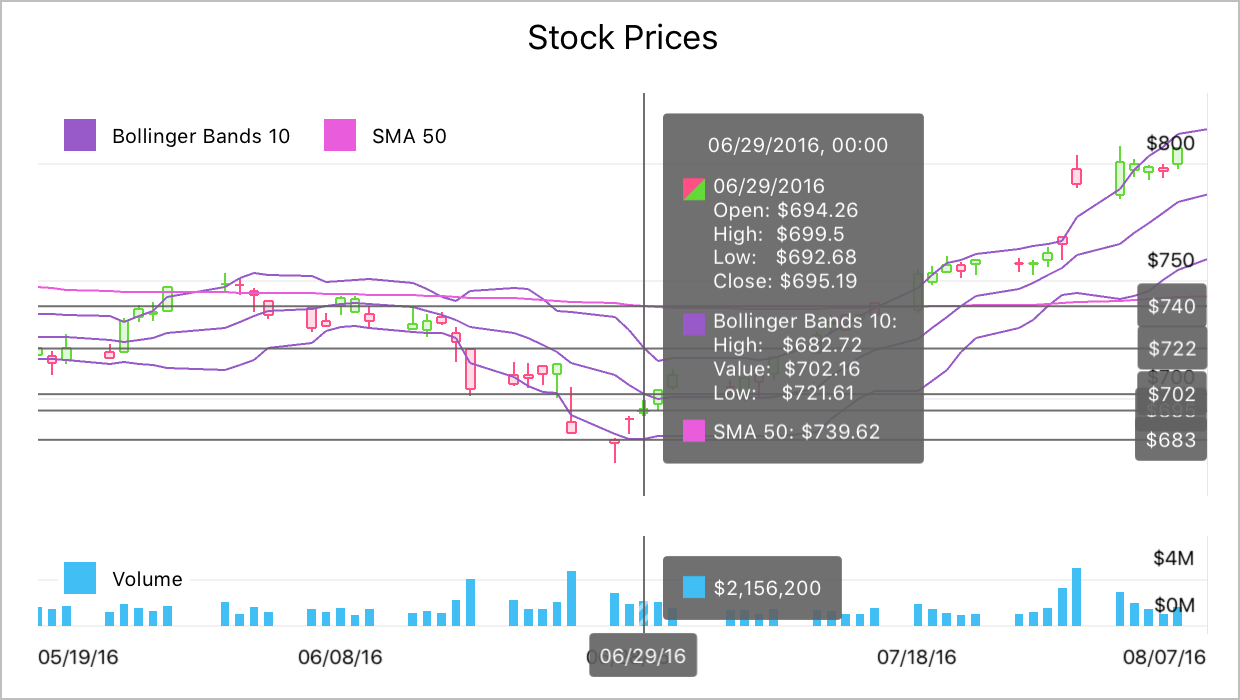Click the $683 price axis marker
This screenshot has width=1240, height=700.
pyautogui.click(x=1171, y=439)
